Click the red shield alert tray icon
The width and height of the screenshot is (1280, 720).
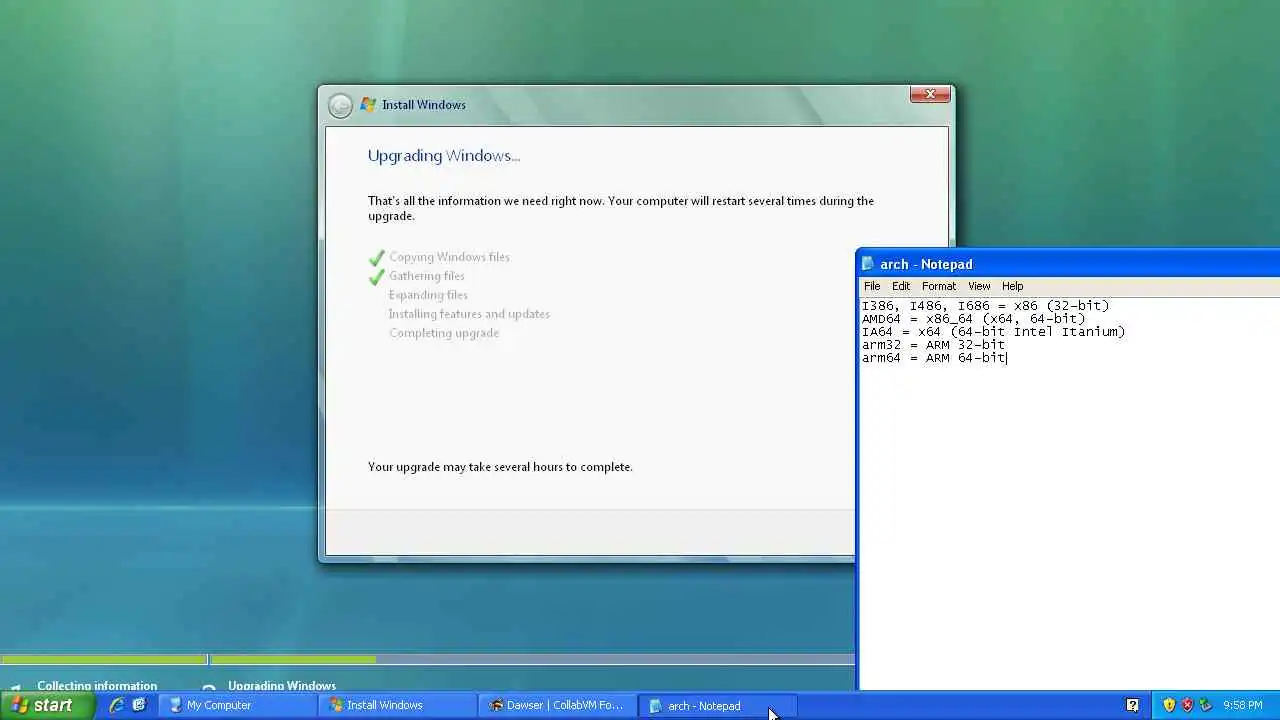click(x=1188, y=705)
